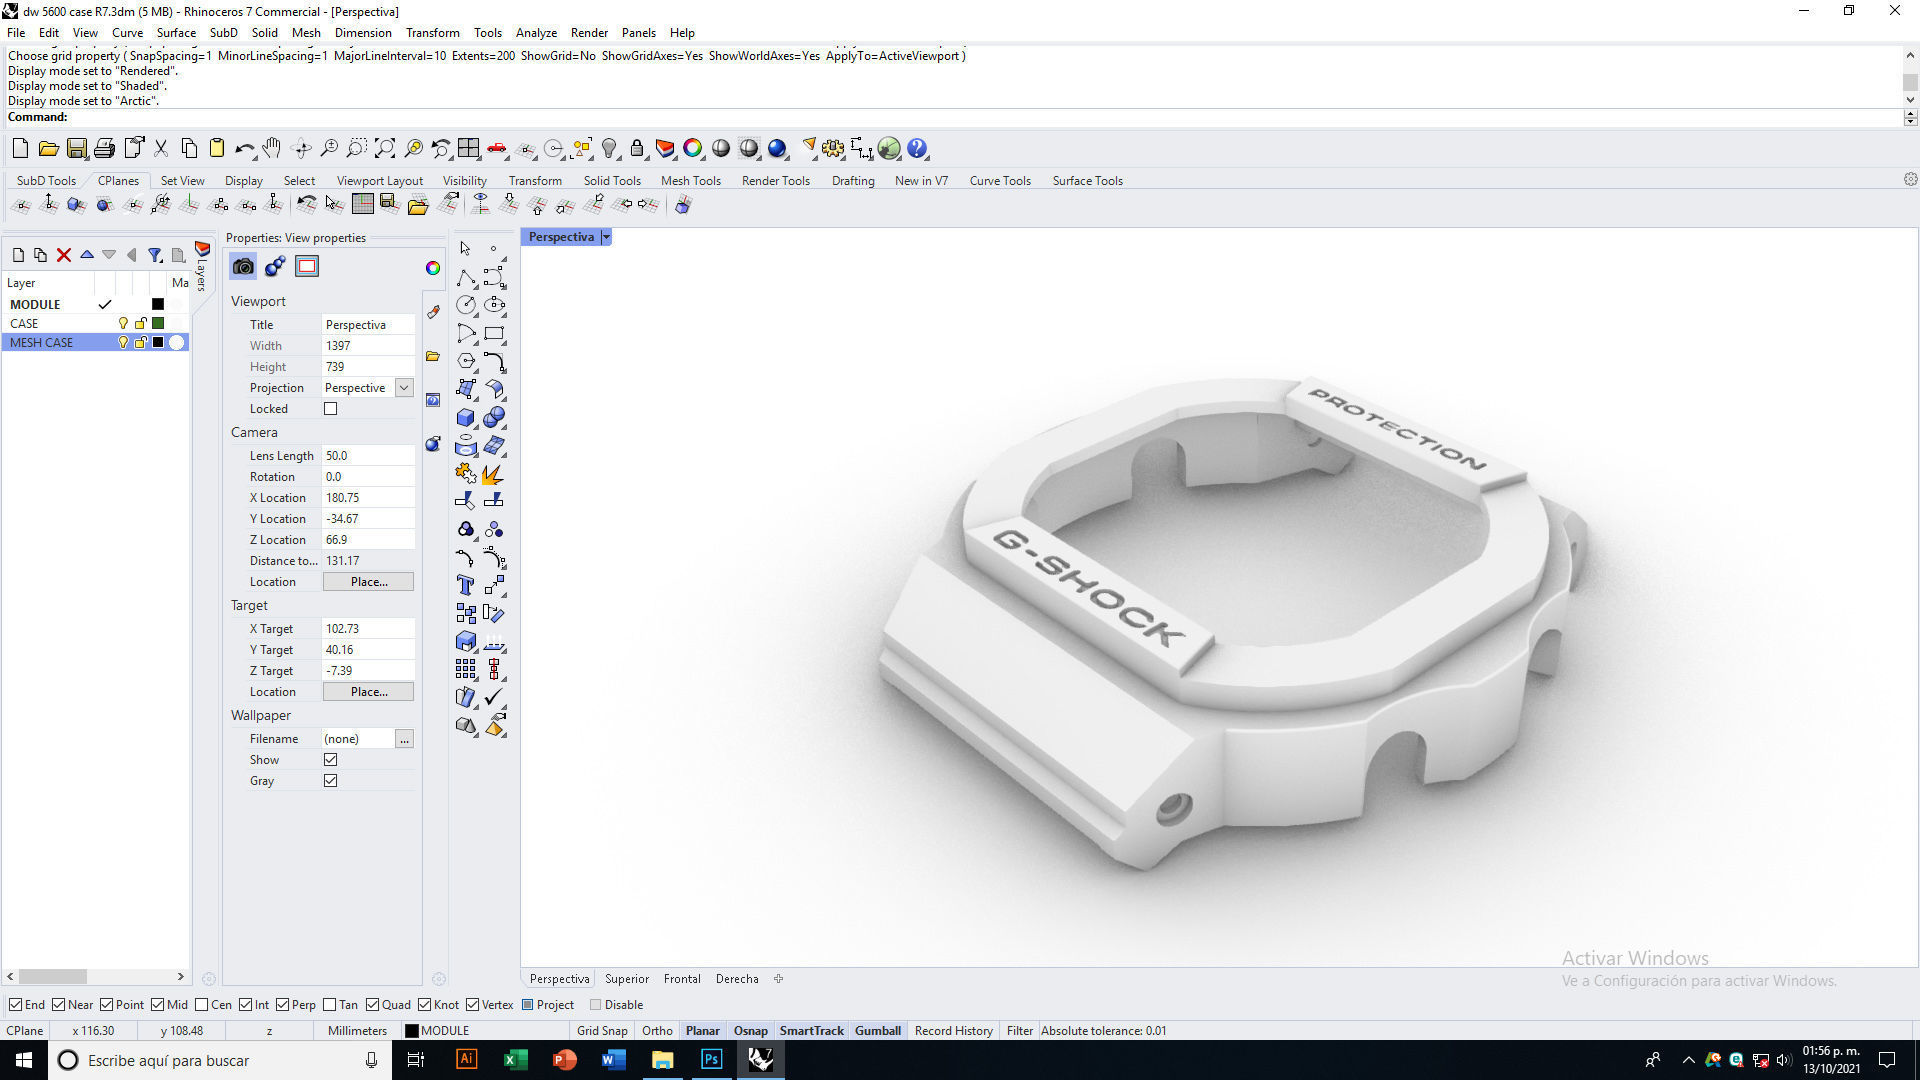Open the Analyze menu
The width and height of the screenshot is (1920, 1080).
536,33
